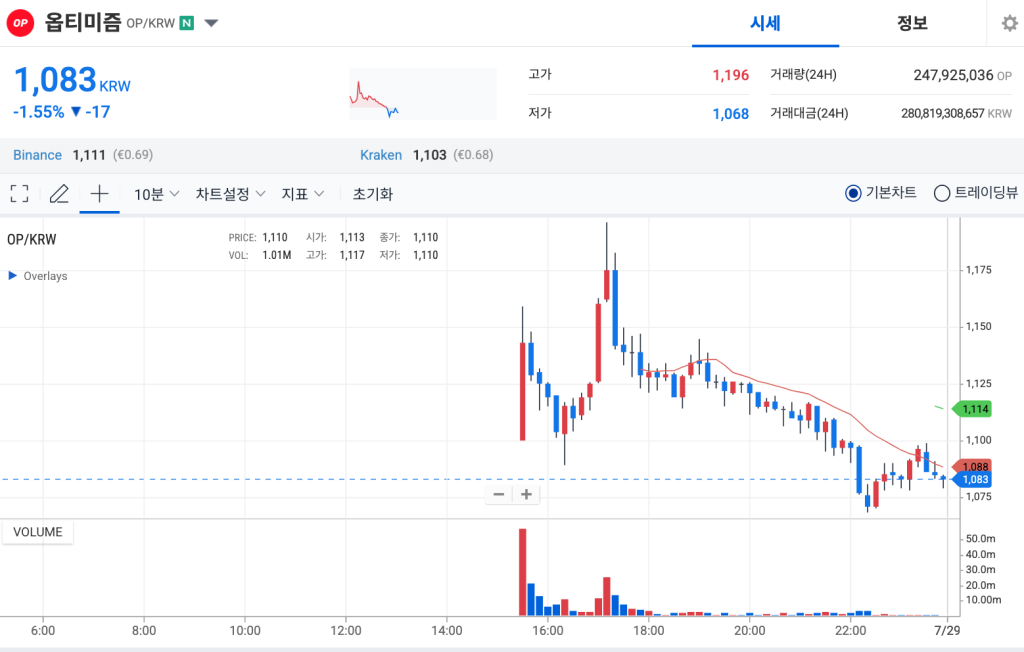Click the 고가 value 1,196
Viewport: 1024px width, 652px height.
731,75
